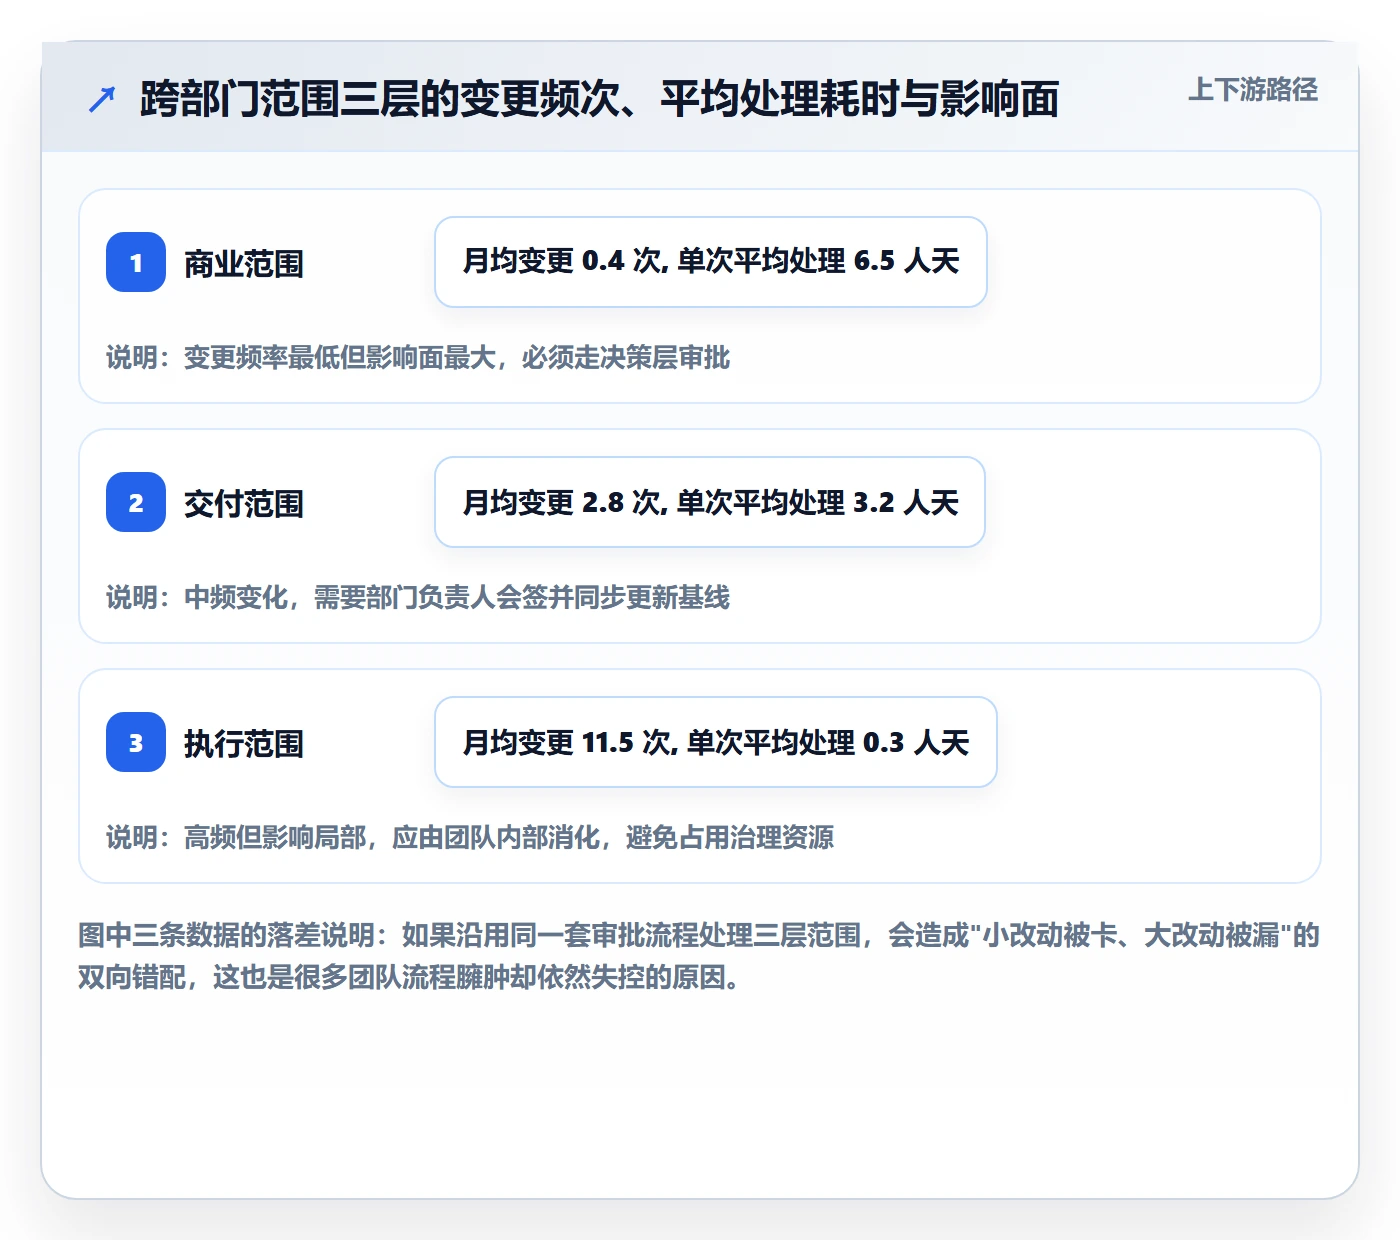Click the number 3 badge for 执行范围
The image size is (1400, 1240).
(x=136, y=742)
